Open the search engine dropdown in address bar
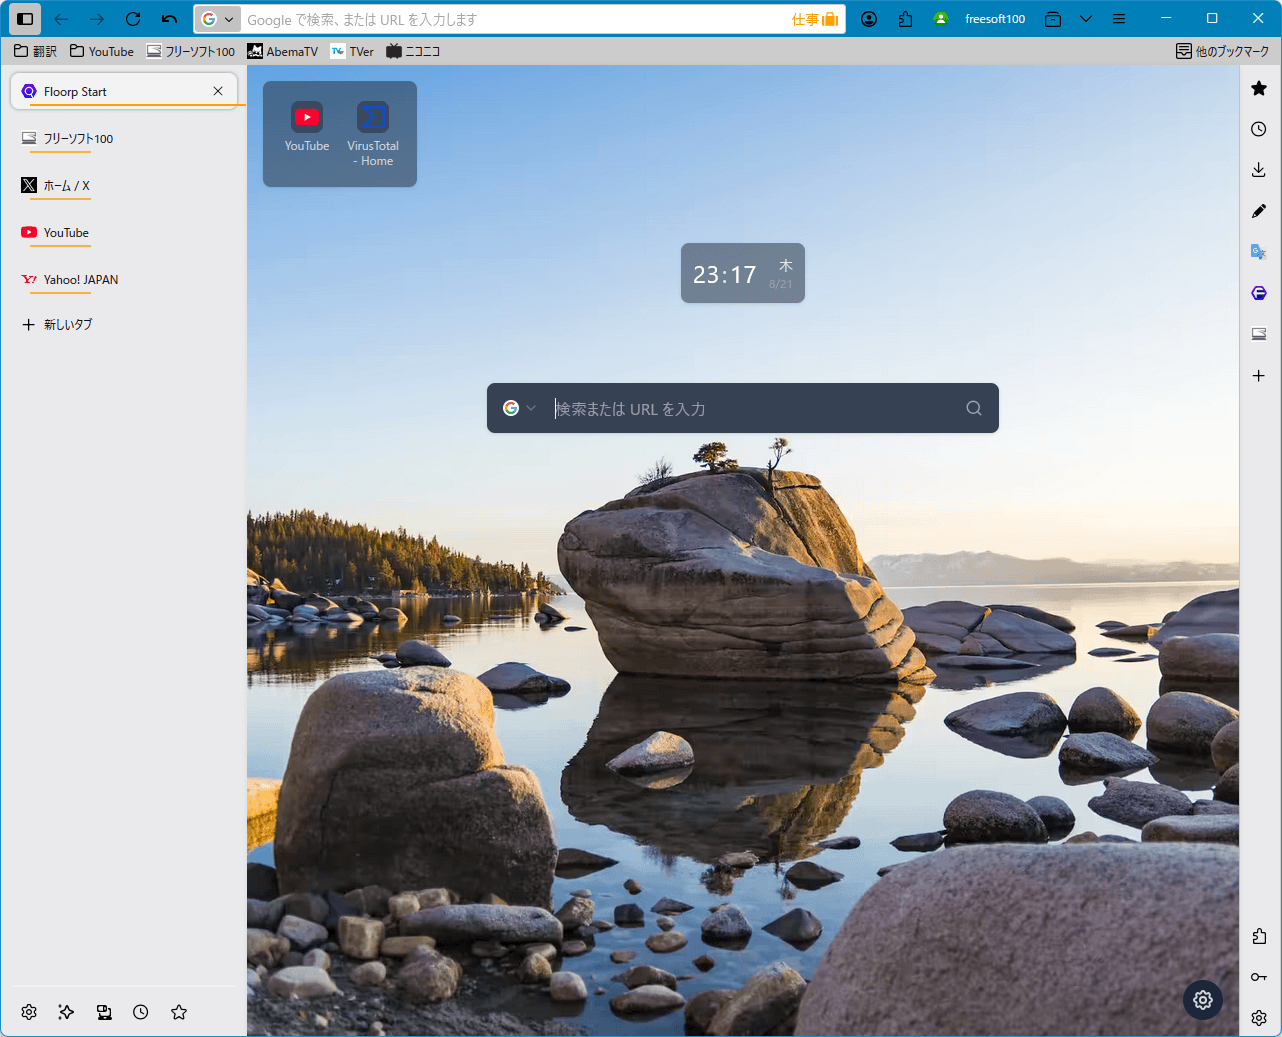Screen dimensions: 1282x1037 point(217,19)
